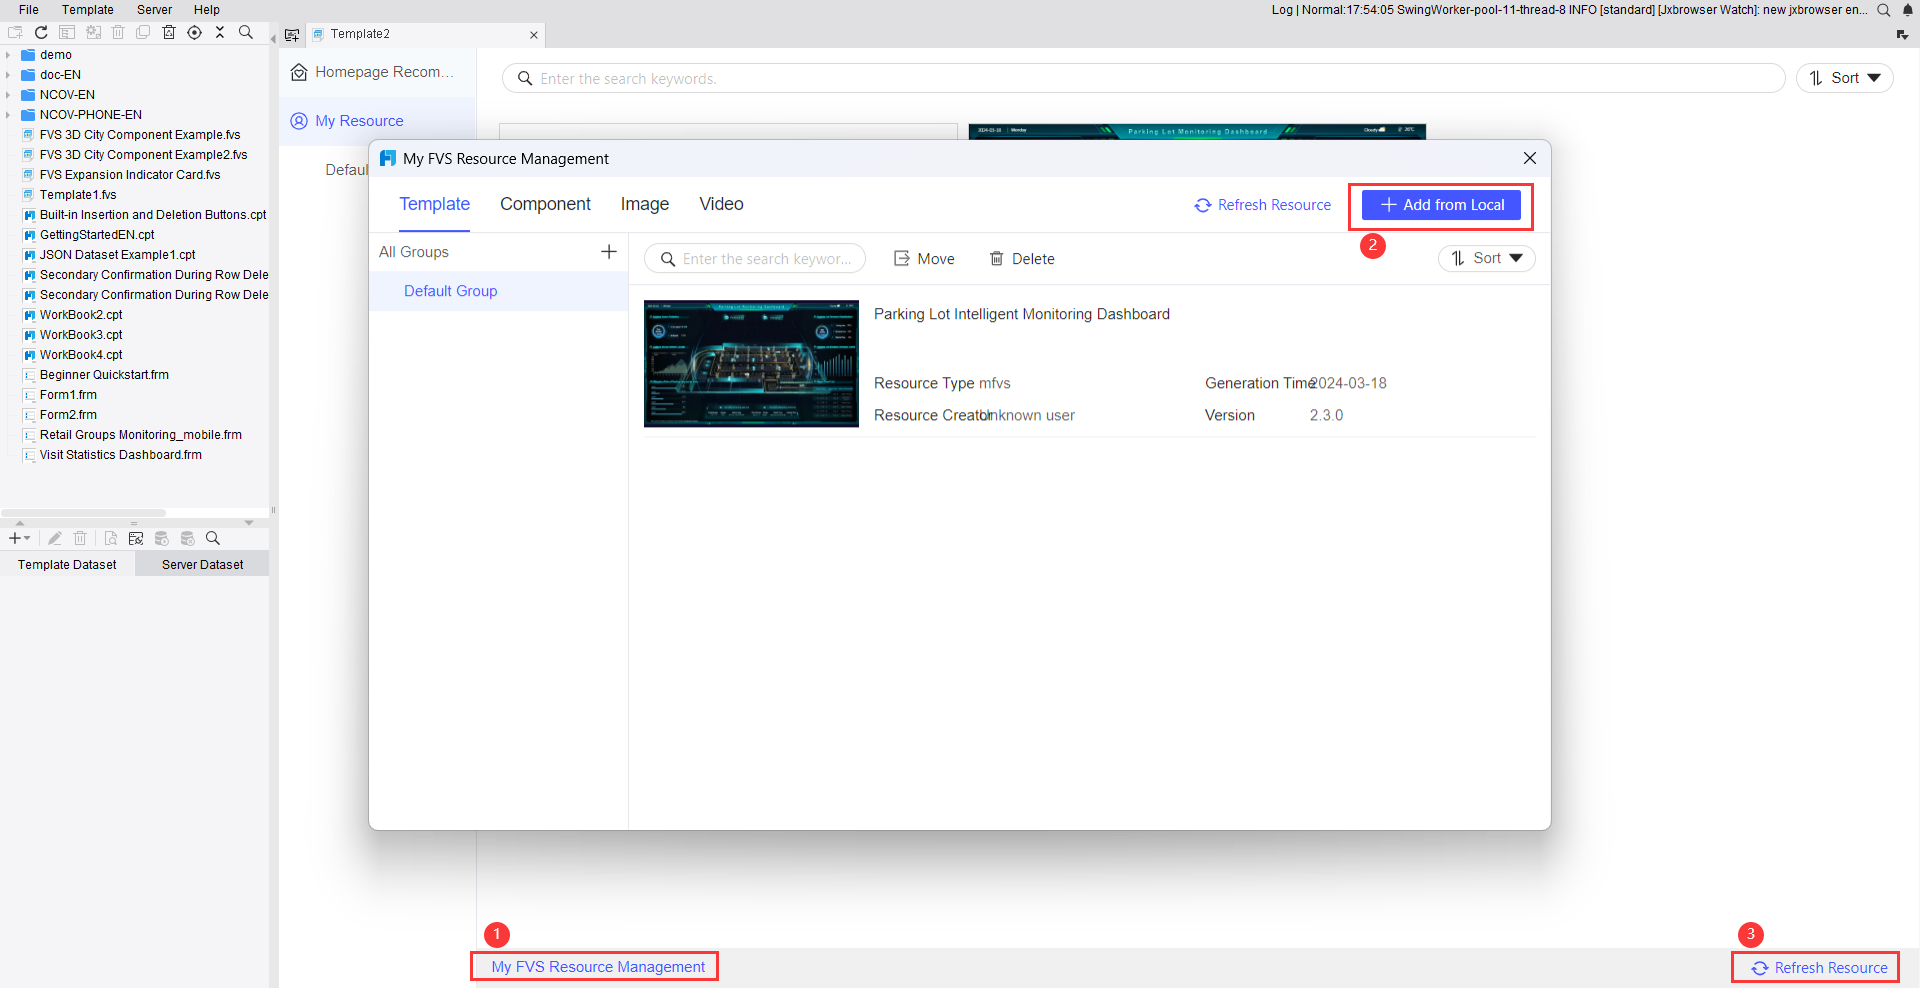
Task: Click the Refresh toolbar icon
Action: pyautogui.click(x=41, y=32)
